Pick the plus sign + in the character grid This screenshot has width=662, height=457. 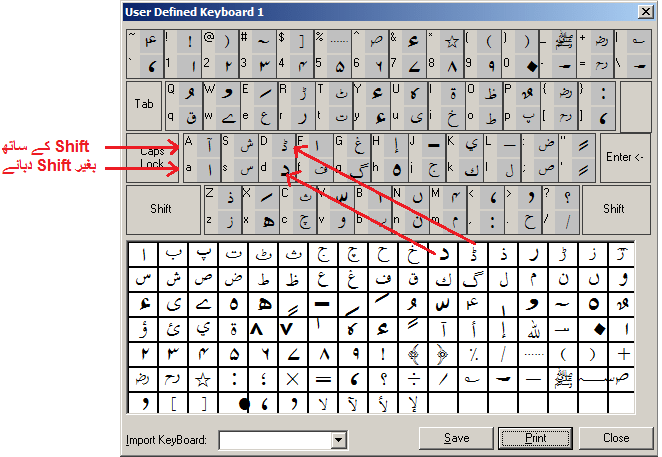point(623,354)
